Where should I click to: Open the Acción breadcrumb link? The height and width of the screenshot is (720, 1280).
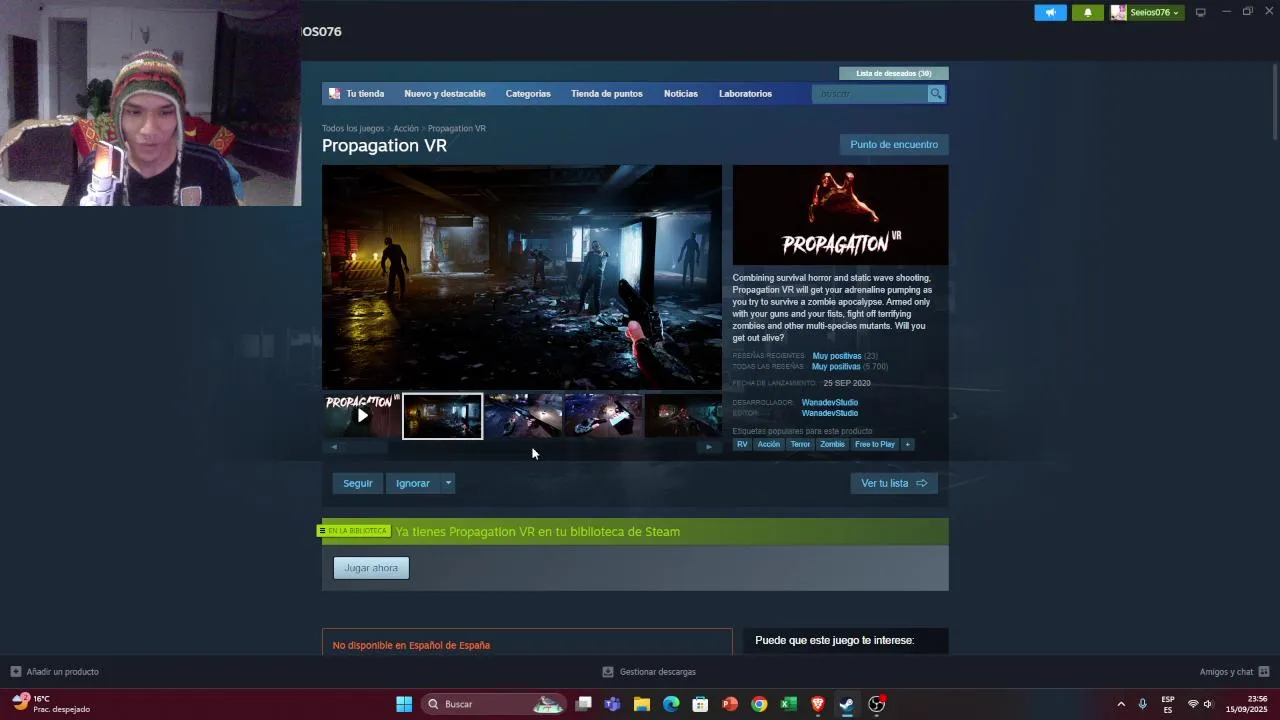[406, 128]
